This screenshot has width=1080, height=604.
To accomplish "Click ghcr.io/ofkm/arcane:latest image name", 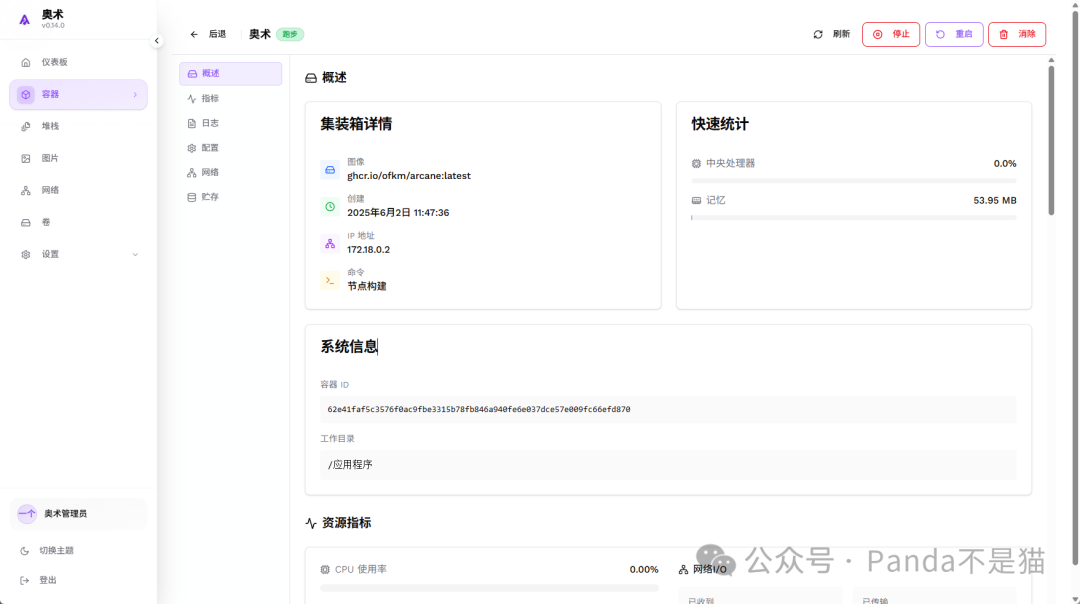I will point(409,176).
